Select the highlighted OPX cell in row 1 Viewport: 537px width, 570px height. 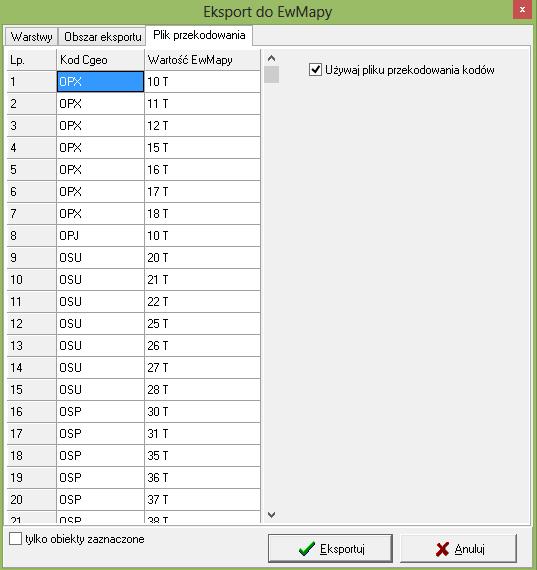click(100, 82)
